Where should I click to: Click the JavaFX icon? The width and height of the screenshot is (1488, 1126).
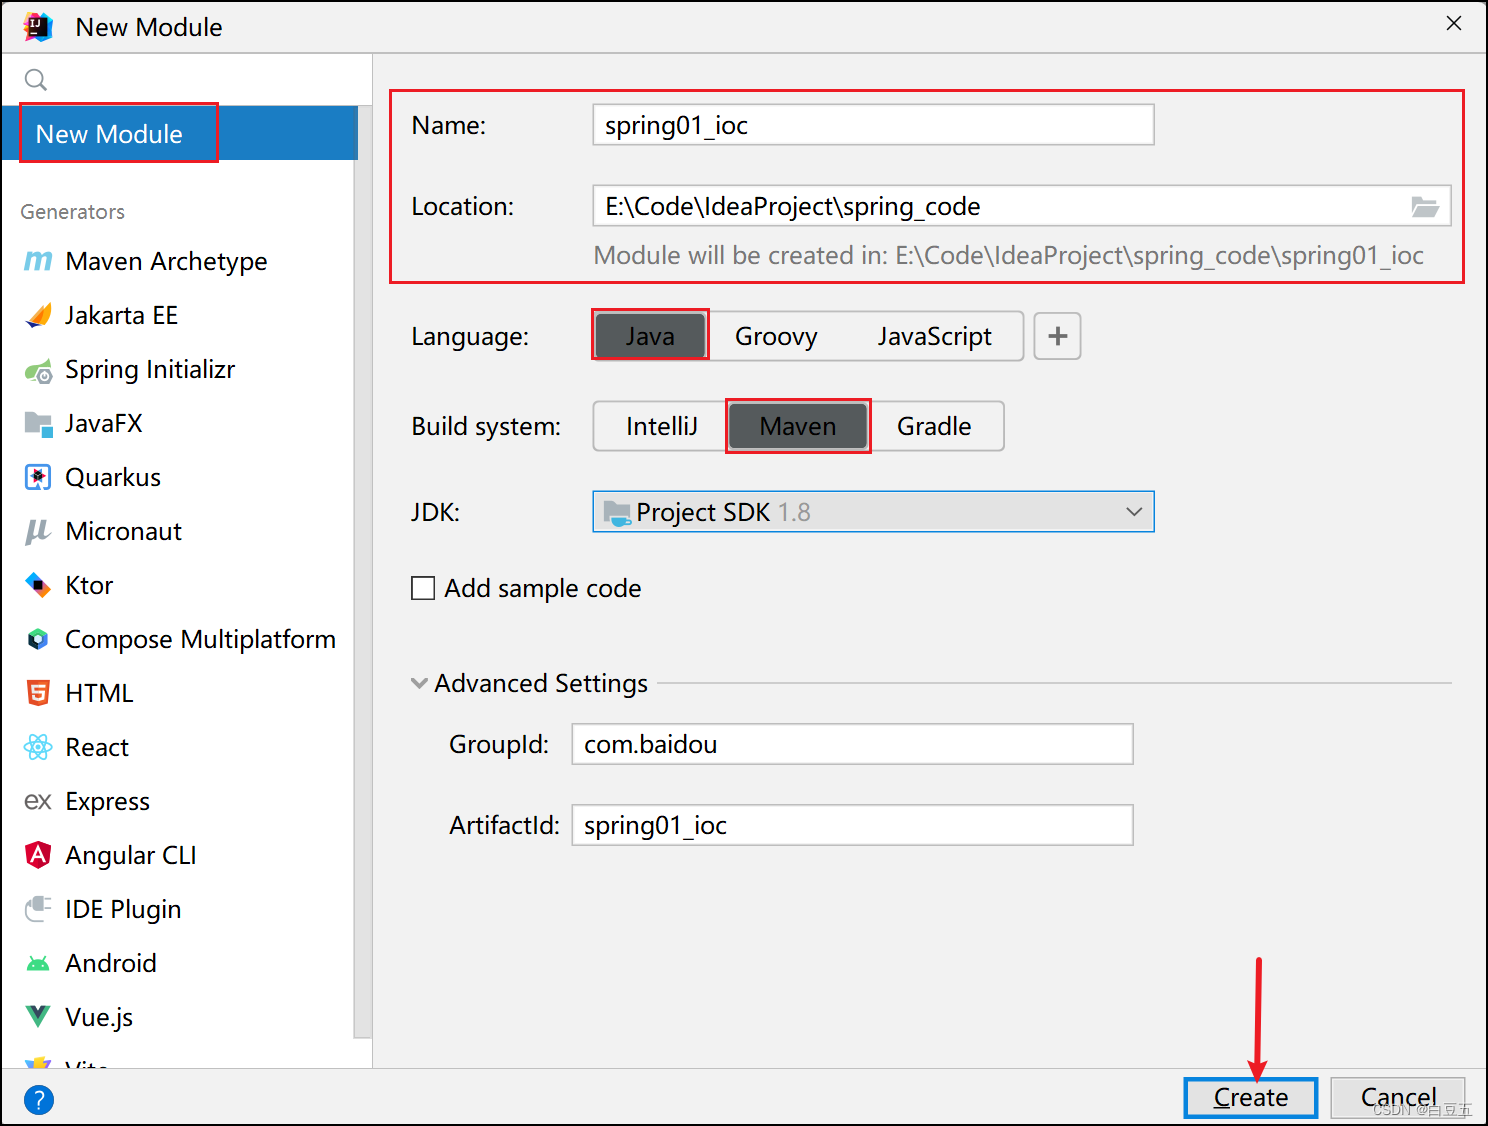(x=38, y=424)
